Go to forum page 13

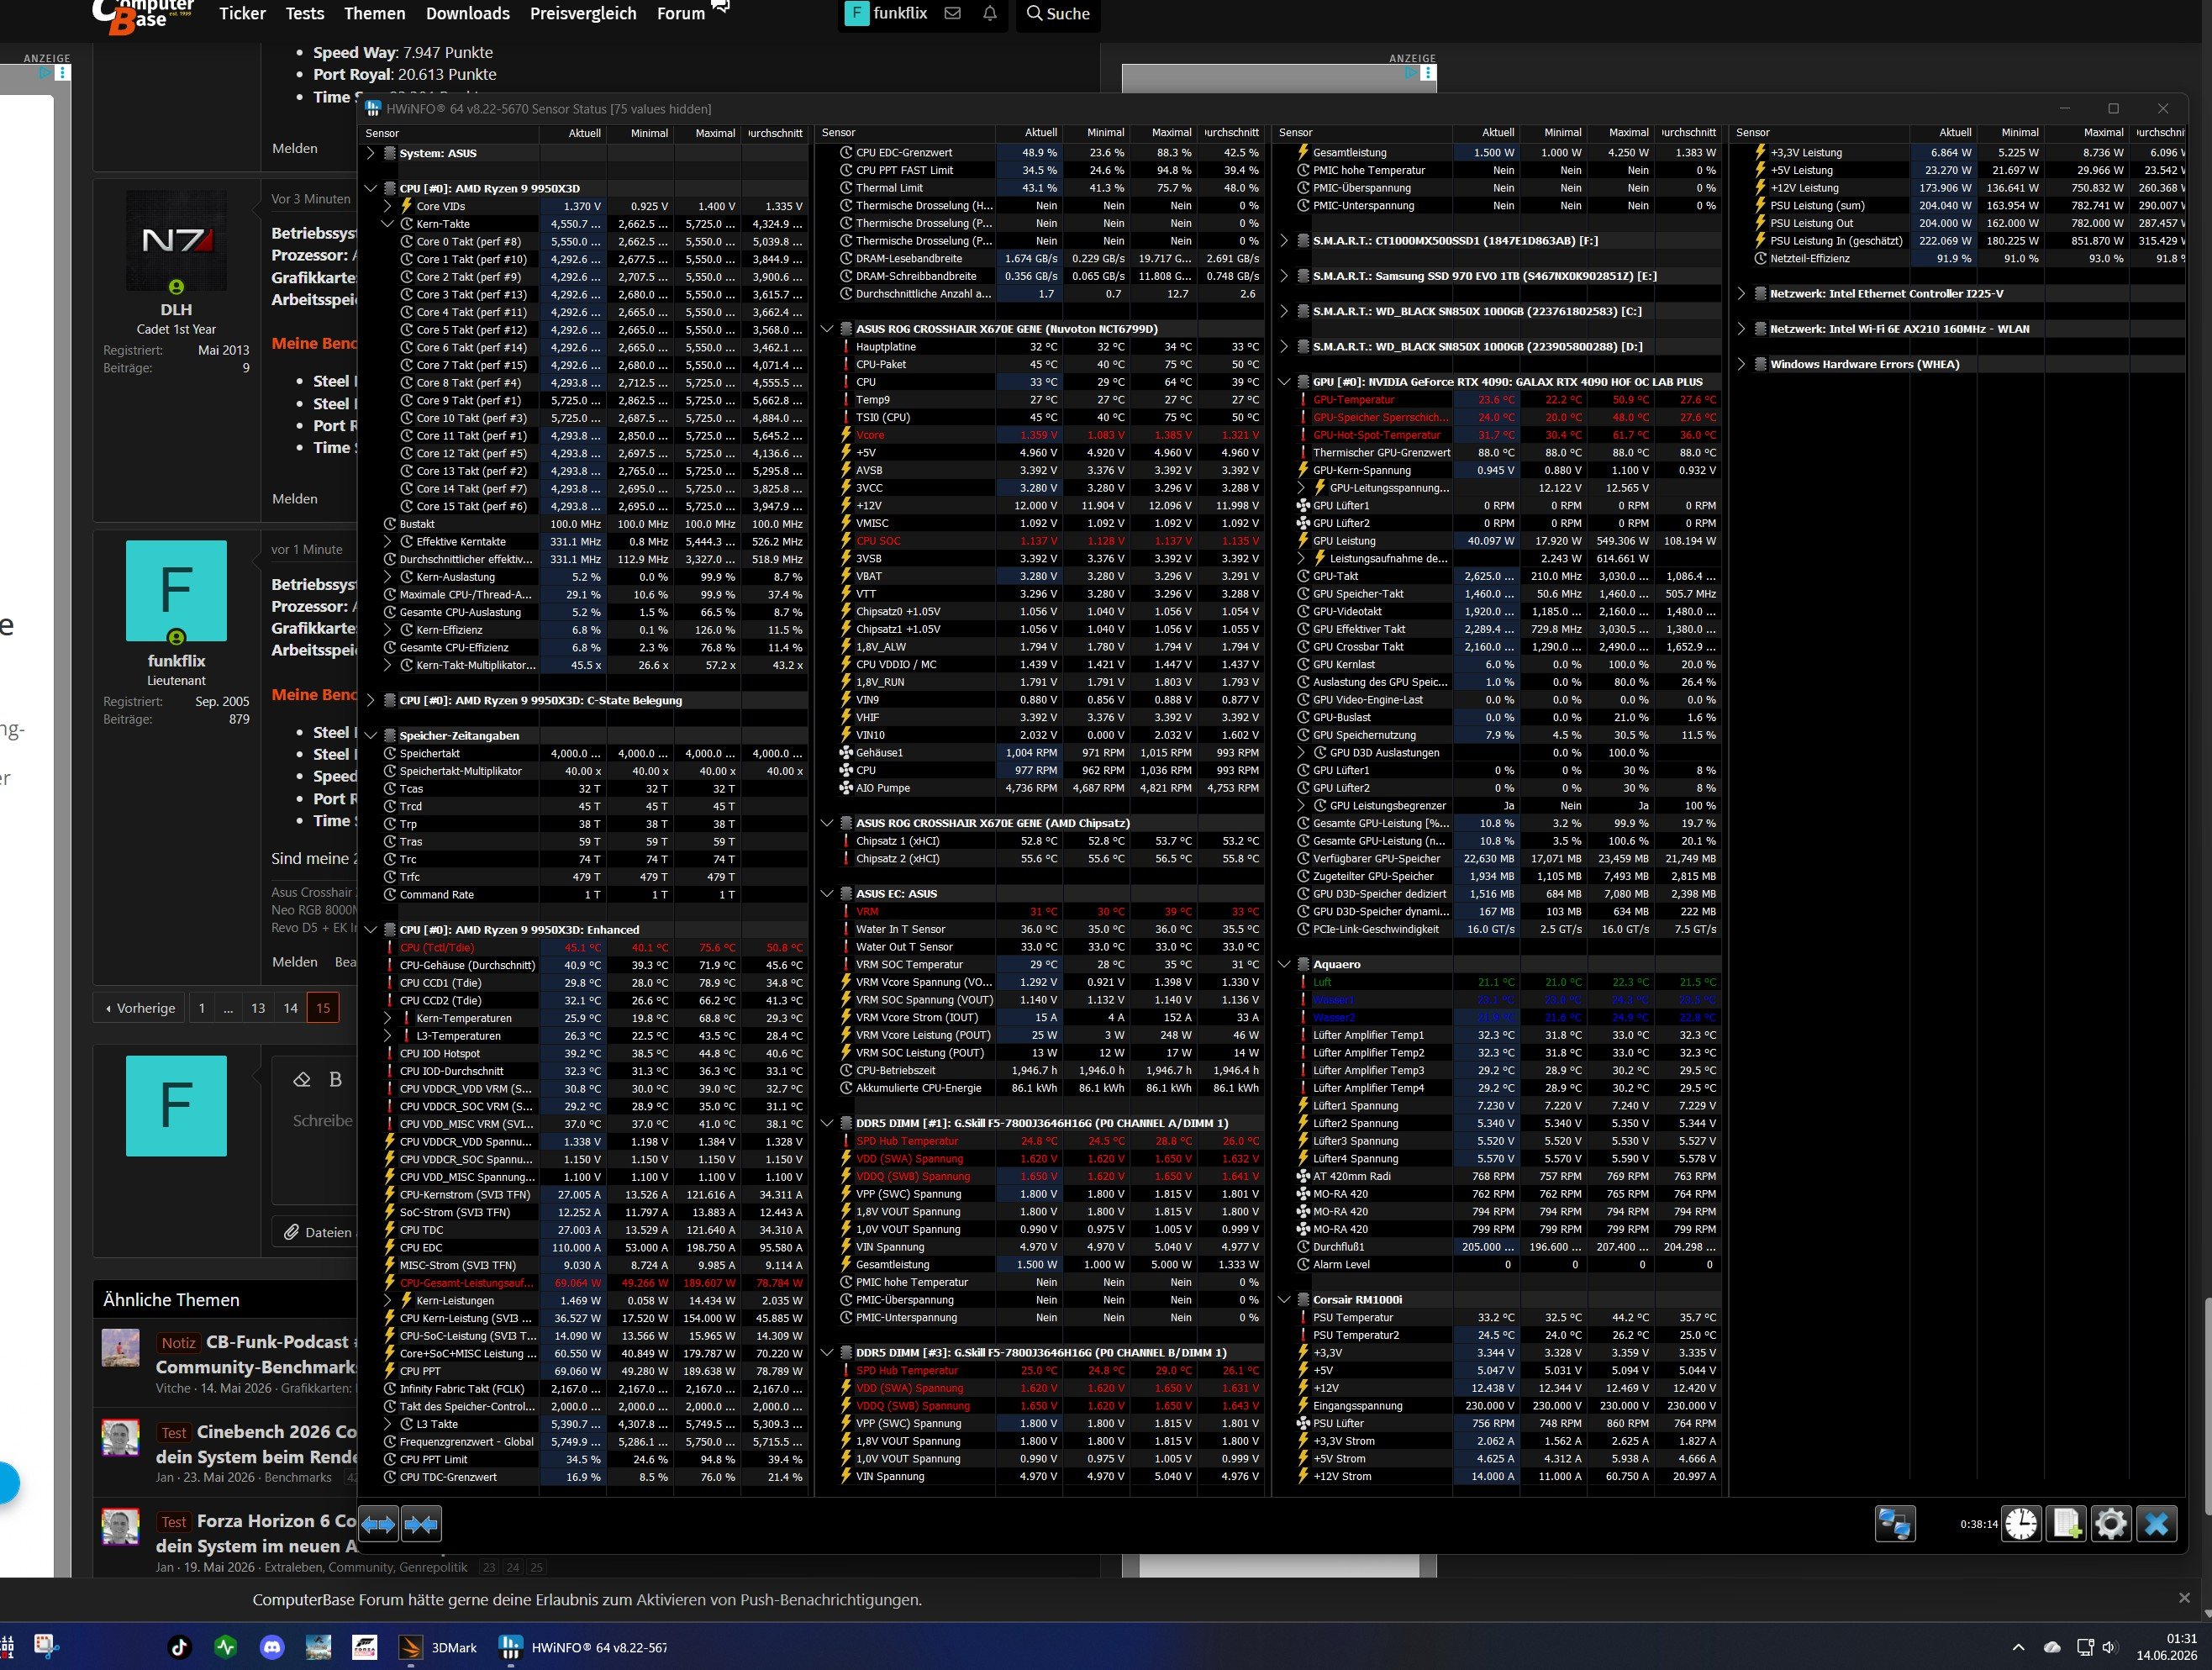click(x=258, y=1008)
